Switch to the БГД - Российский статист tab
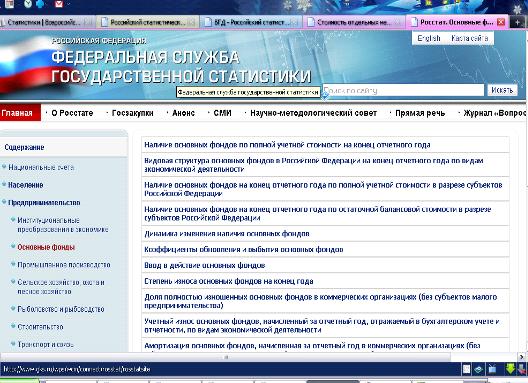This screenshot has height=383, width=528. coord(251,23)
